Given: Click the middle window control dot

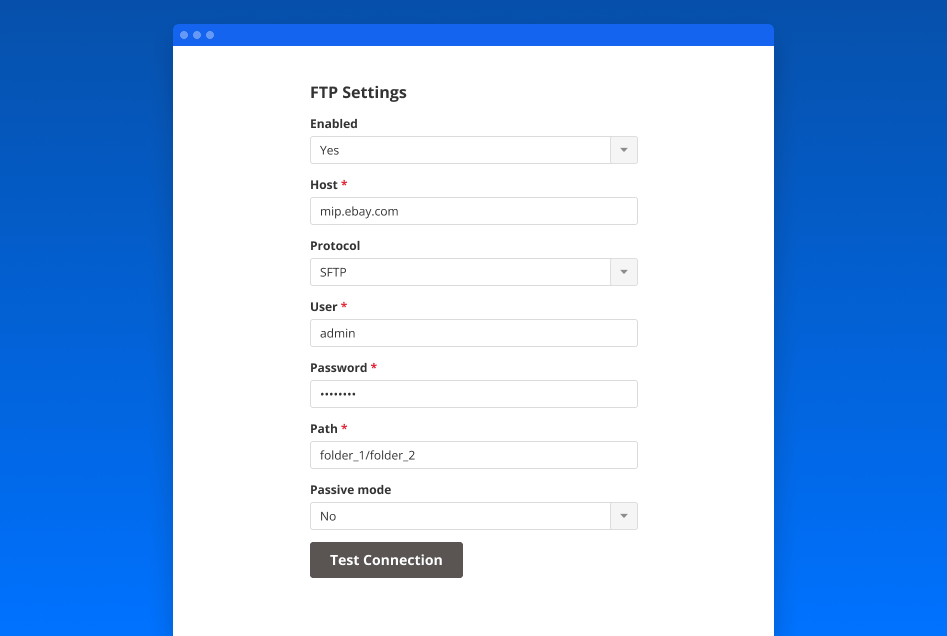Looking at the screenshot, I should point(196,34).
